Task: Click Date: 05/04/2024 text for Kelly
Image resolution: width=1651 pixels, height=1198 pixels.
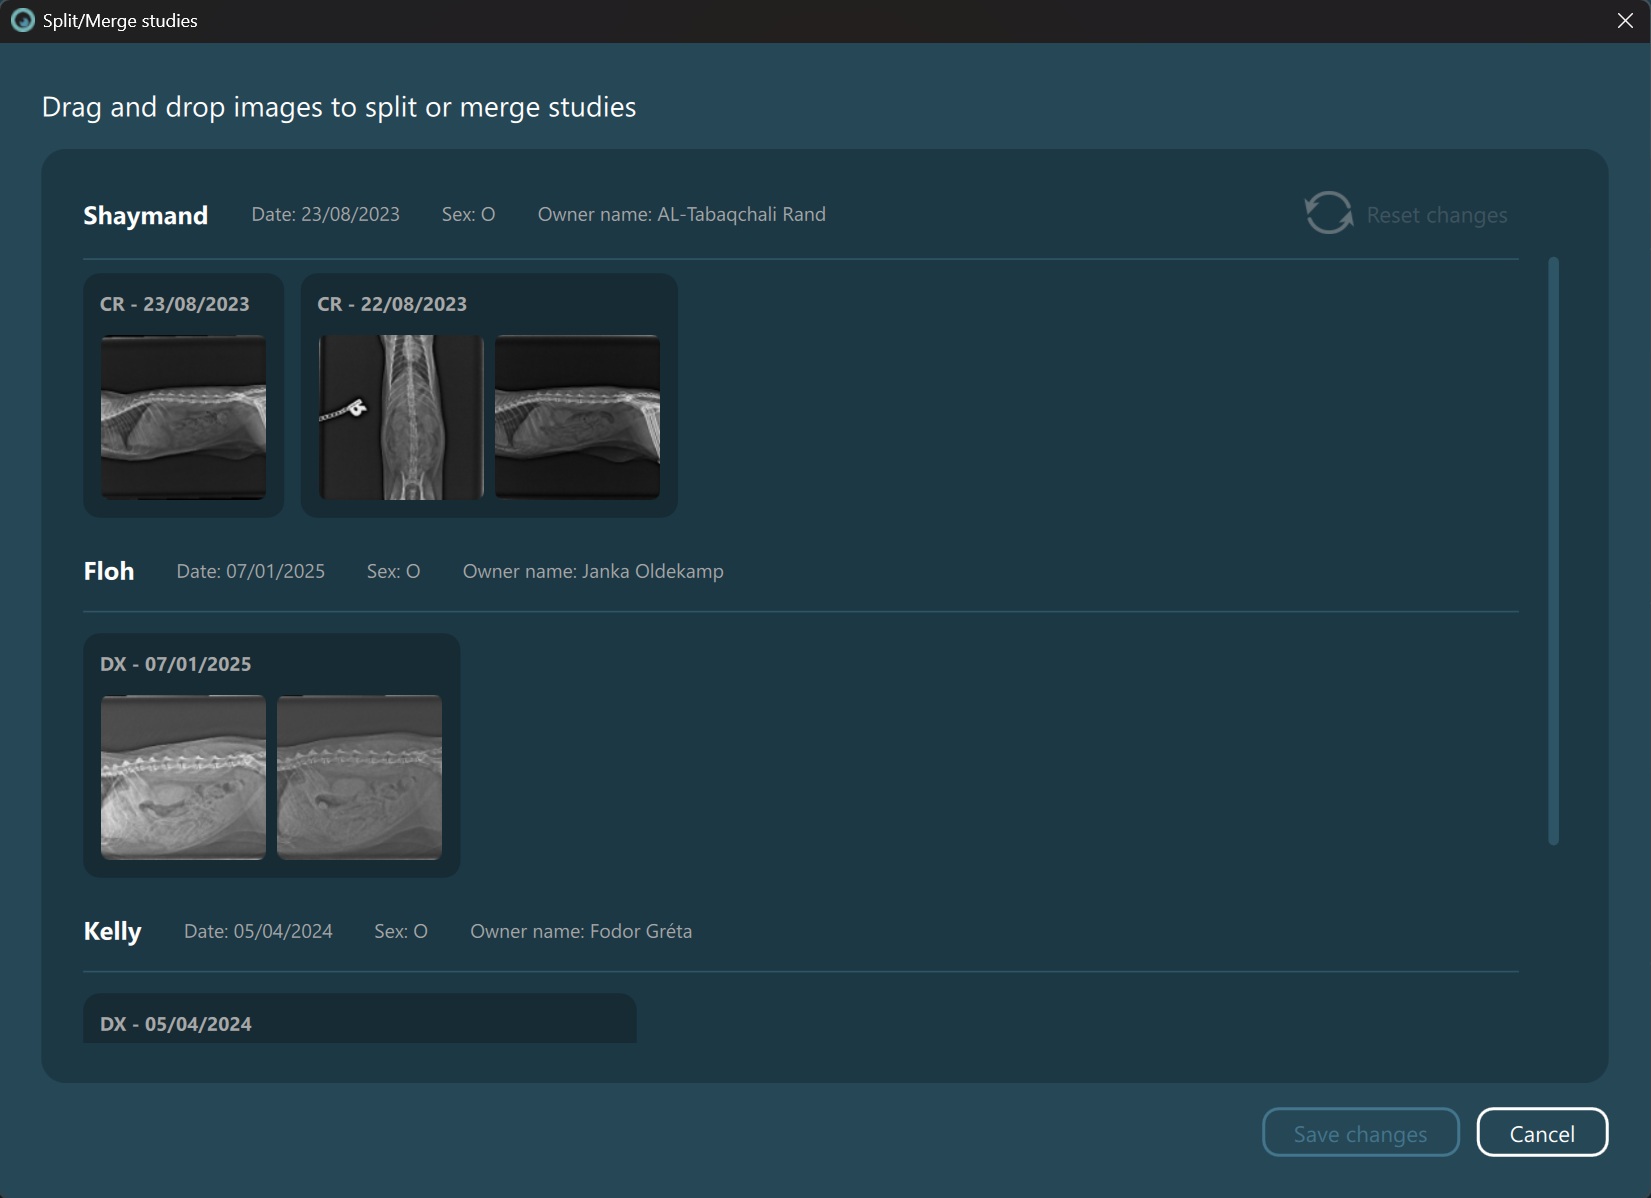Action: (258, 931)
